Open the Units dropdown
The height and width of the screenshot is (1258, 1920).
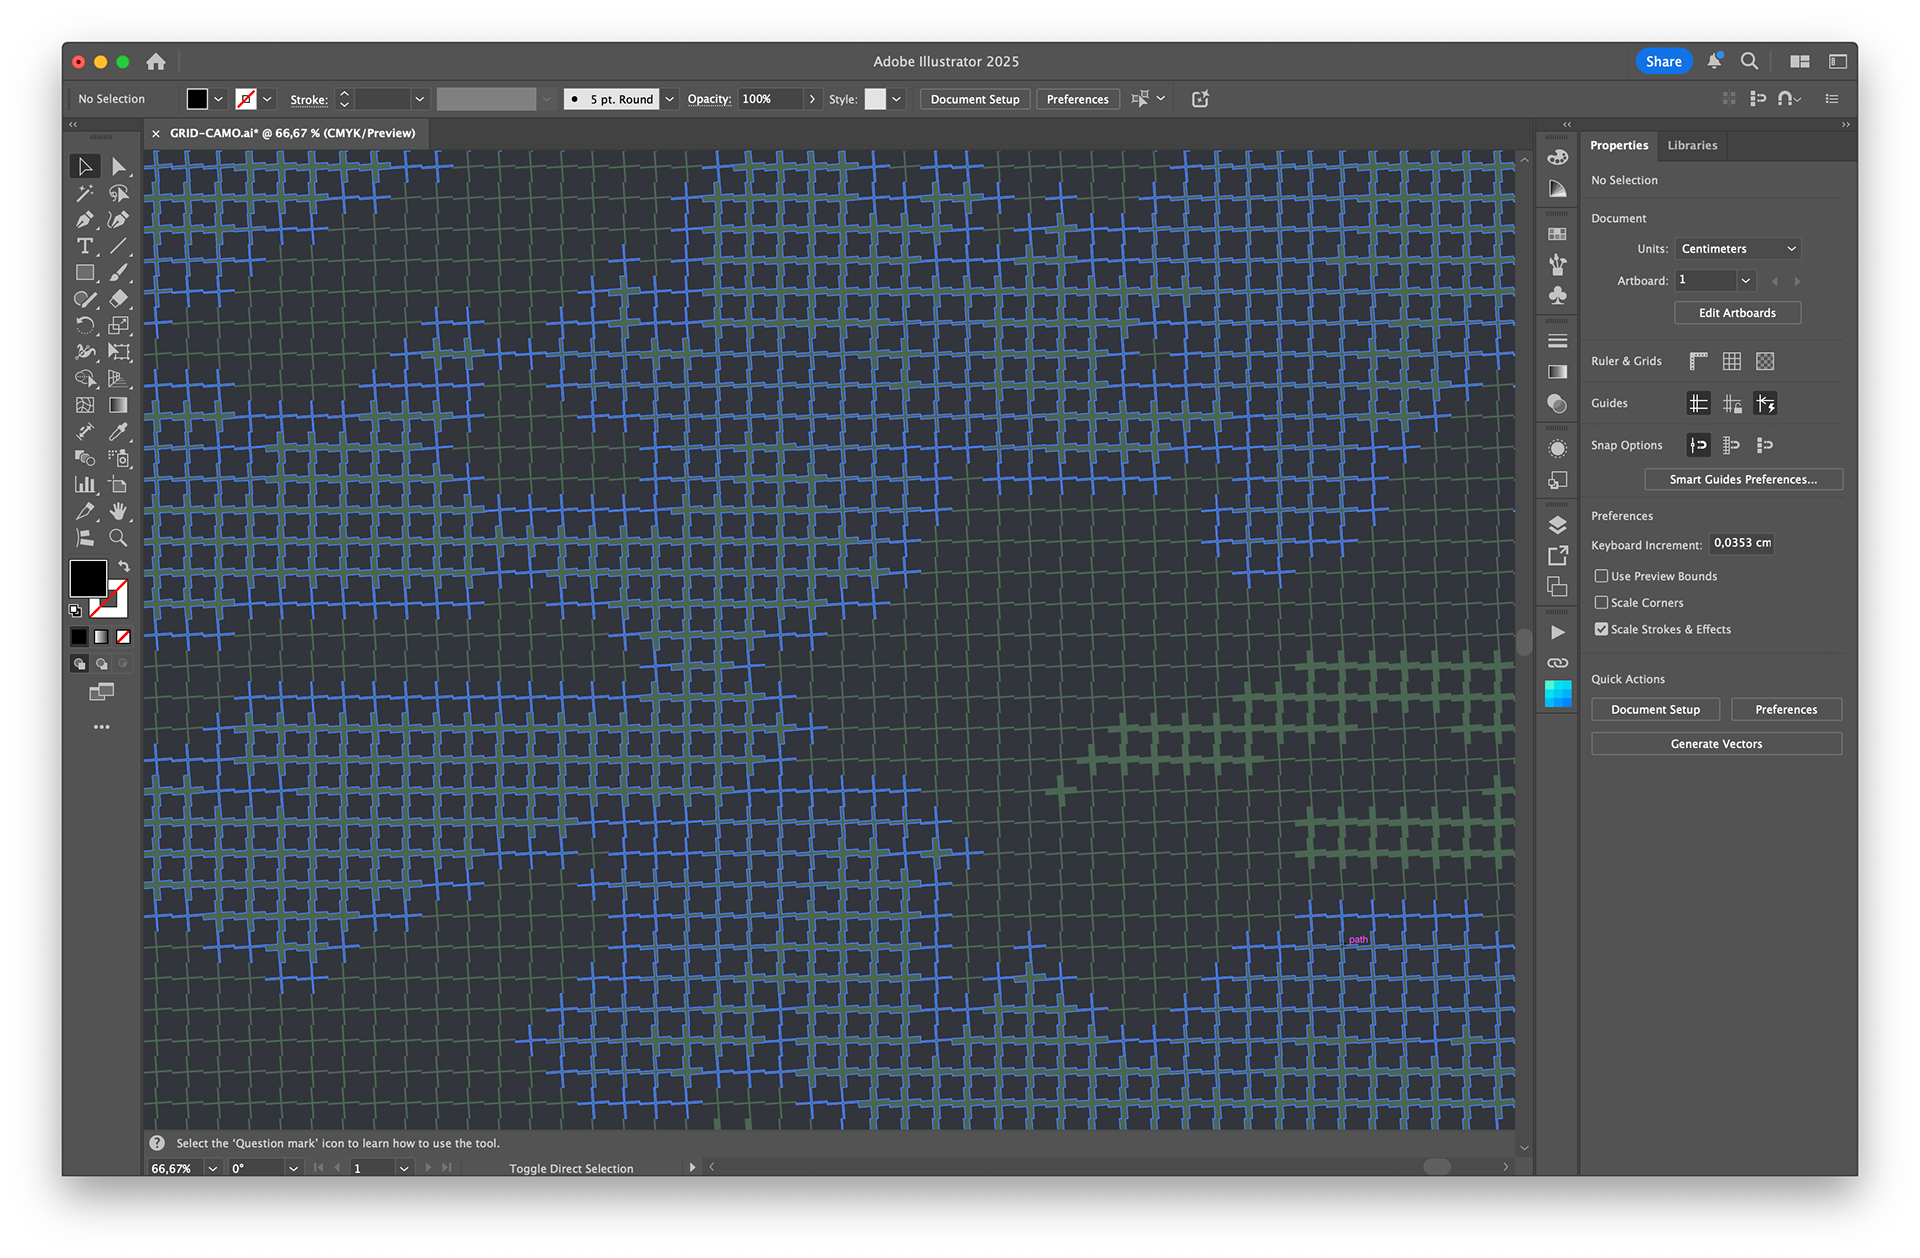point(1738,249)
